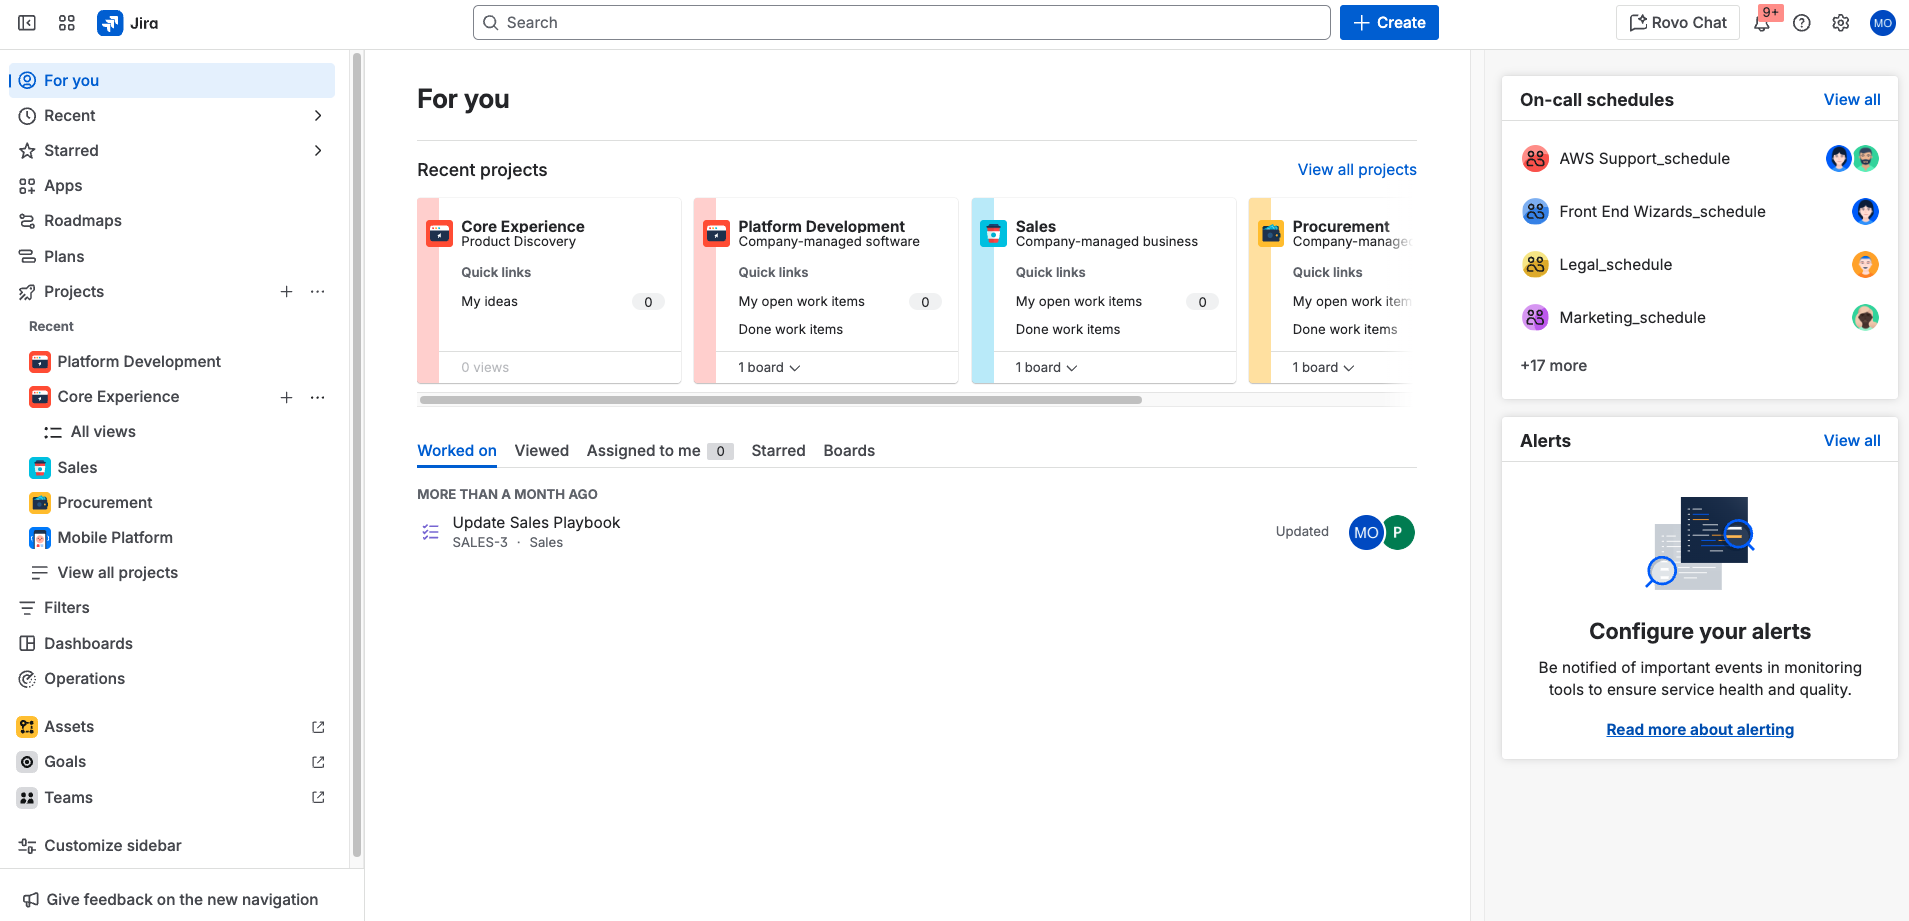Click the horizontal scrollbar under Recent projects
The image size is (1909, 921).
coord(780,400)
